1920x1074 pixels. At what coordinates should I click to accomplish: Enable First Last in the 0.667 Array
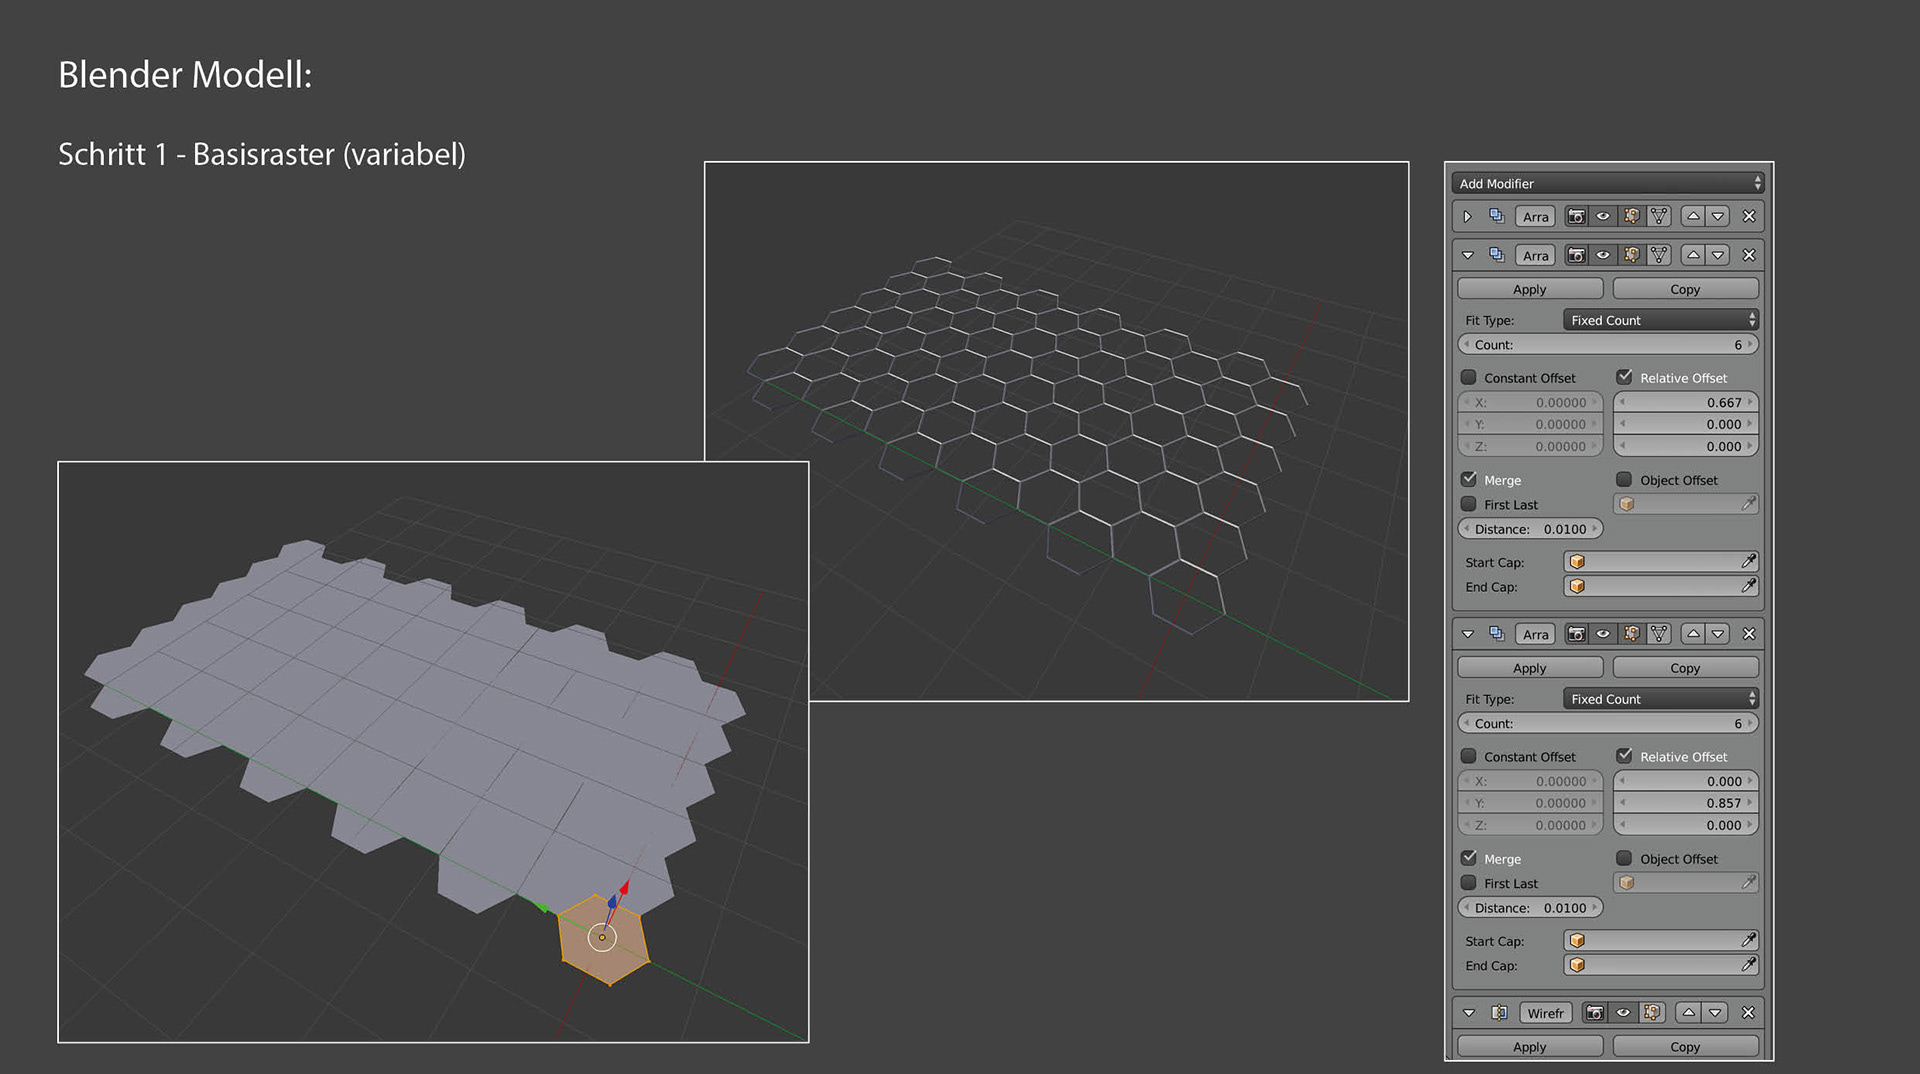pos(1468,504)
